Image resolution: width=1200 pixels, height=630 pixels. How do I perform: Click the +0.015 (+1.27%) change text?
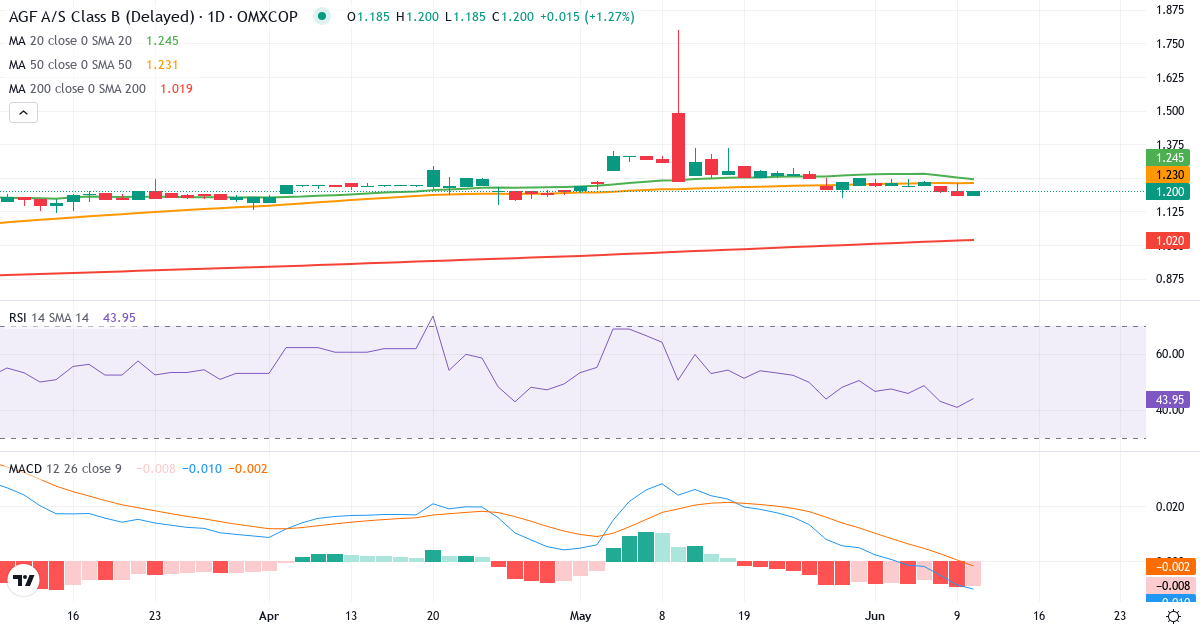[x=586, y=17]
